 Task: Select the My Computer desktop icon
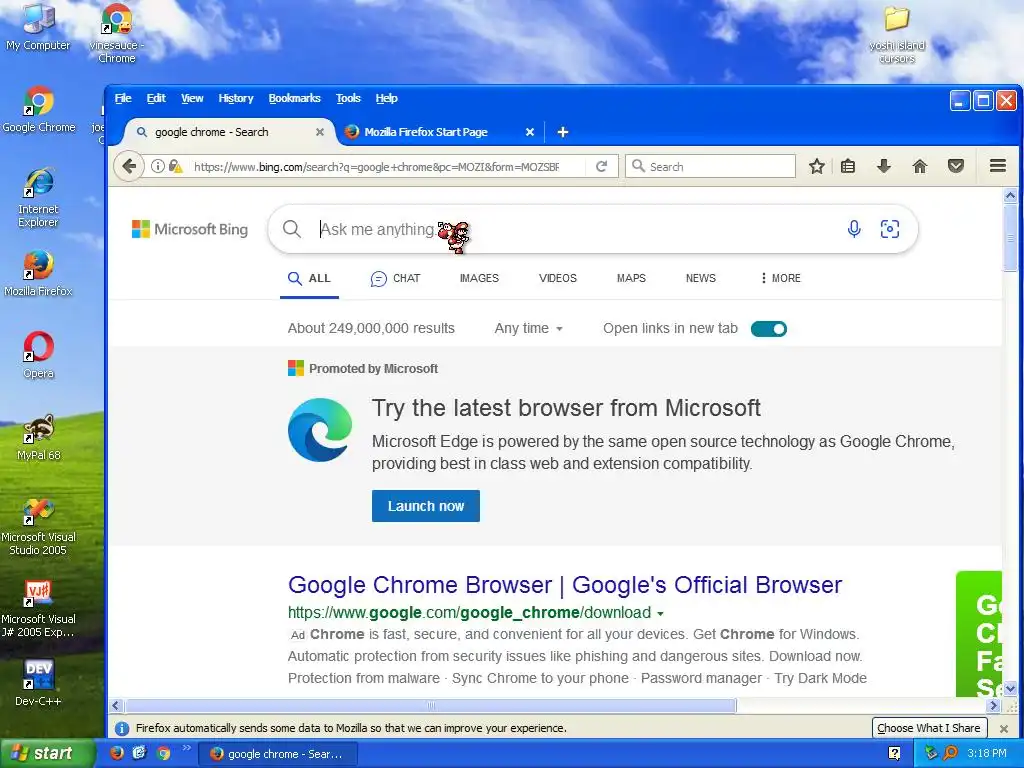38,27
